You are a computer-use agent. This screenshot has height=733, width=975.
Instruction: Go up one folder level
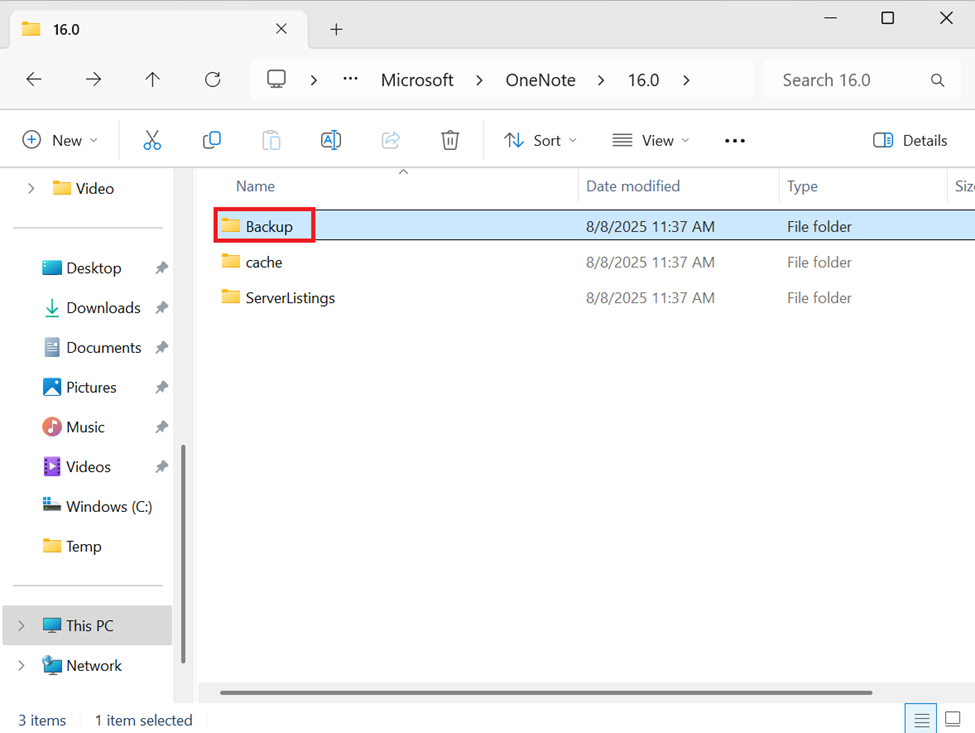pyautogui.click(x=152, y=80)
